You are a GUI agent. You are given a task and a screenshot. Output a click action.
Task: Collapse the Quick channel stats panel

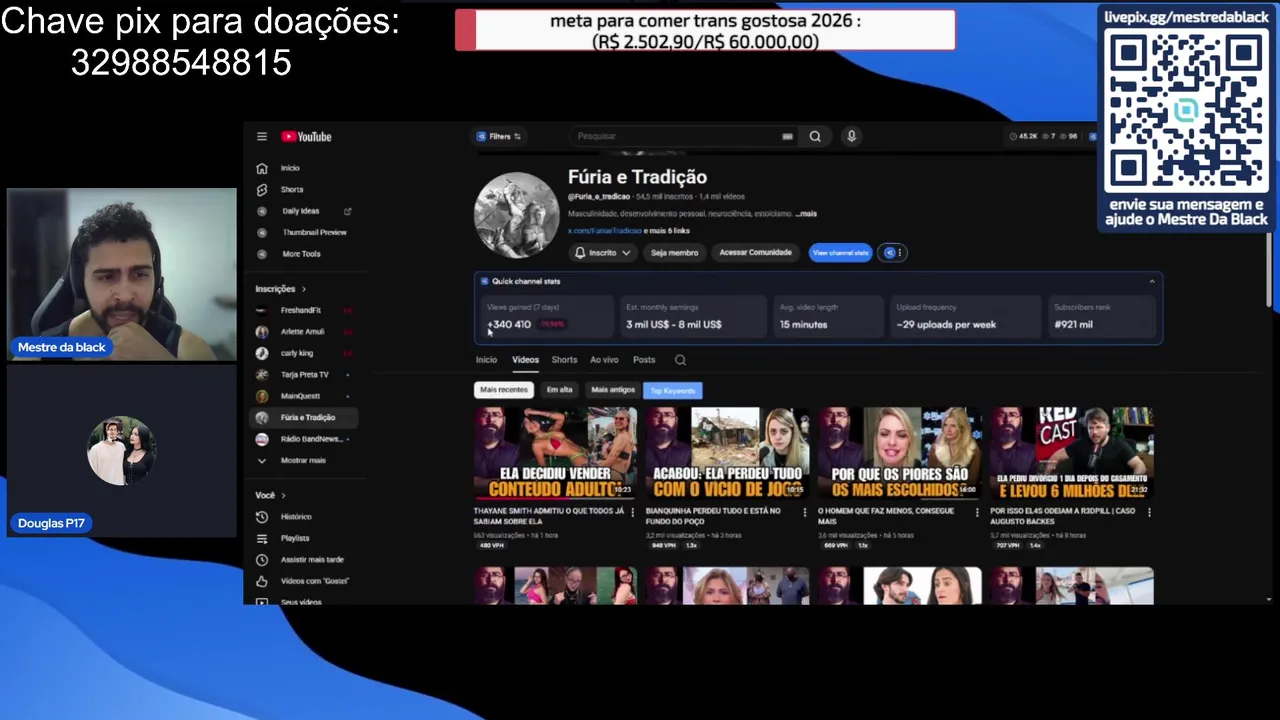1152,282
